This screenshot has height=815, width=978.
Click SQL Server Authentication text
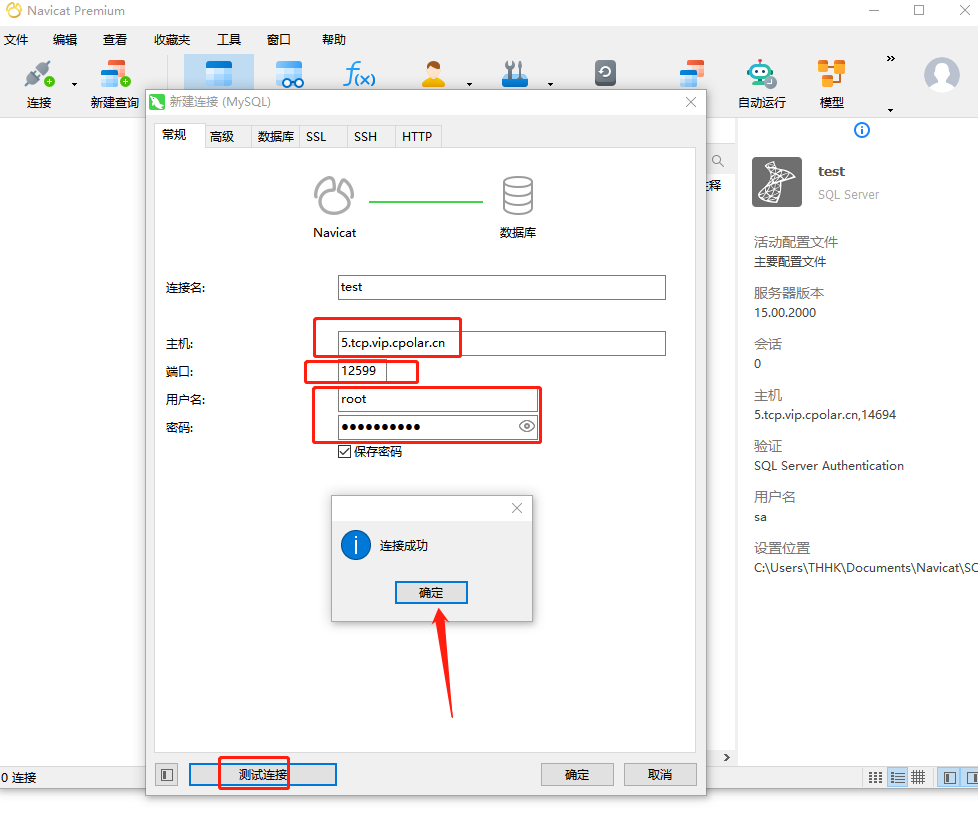828,466
